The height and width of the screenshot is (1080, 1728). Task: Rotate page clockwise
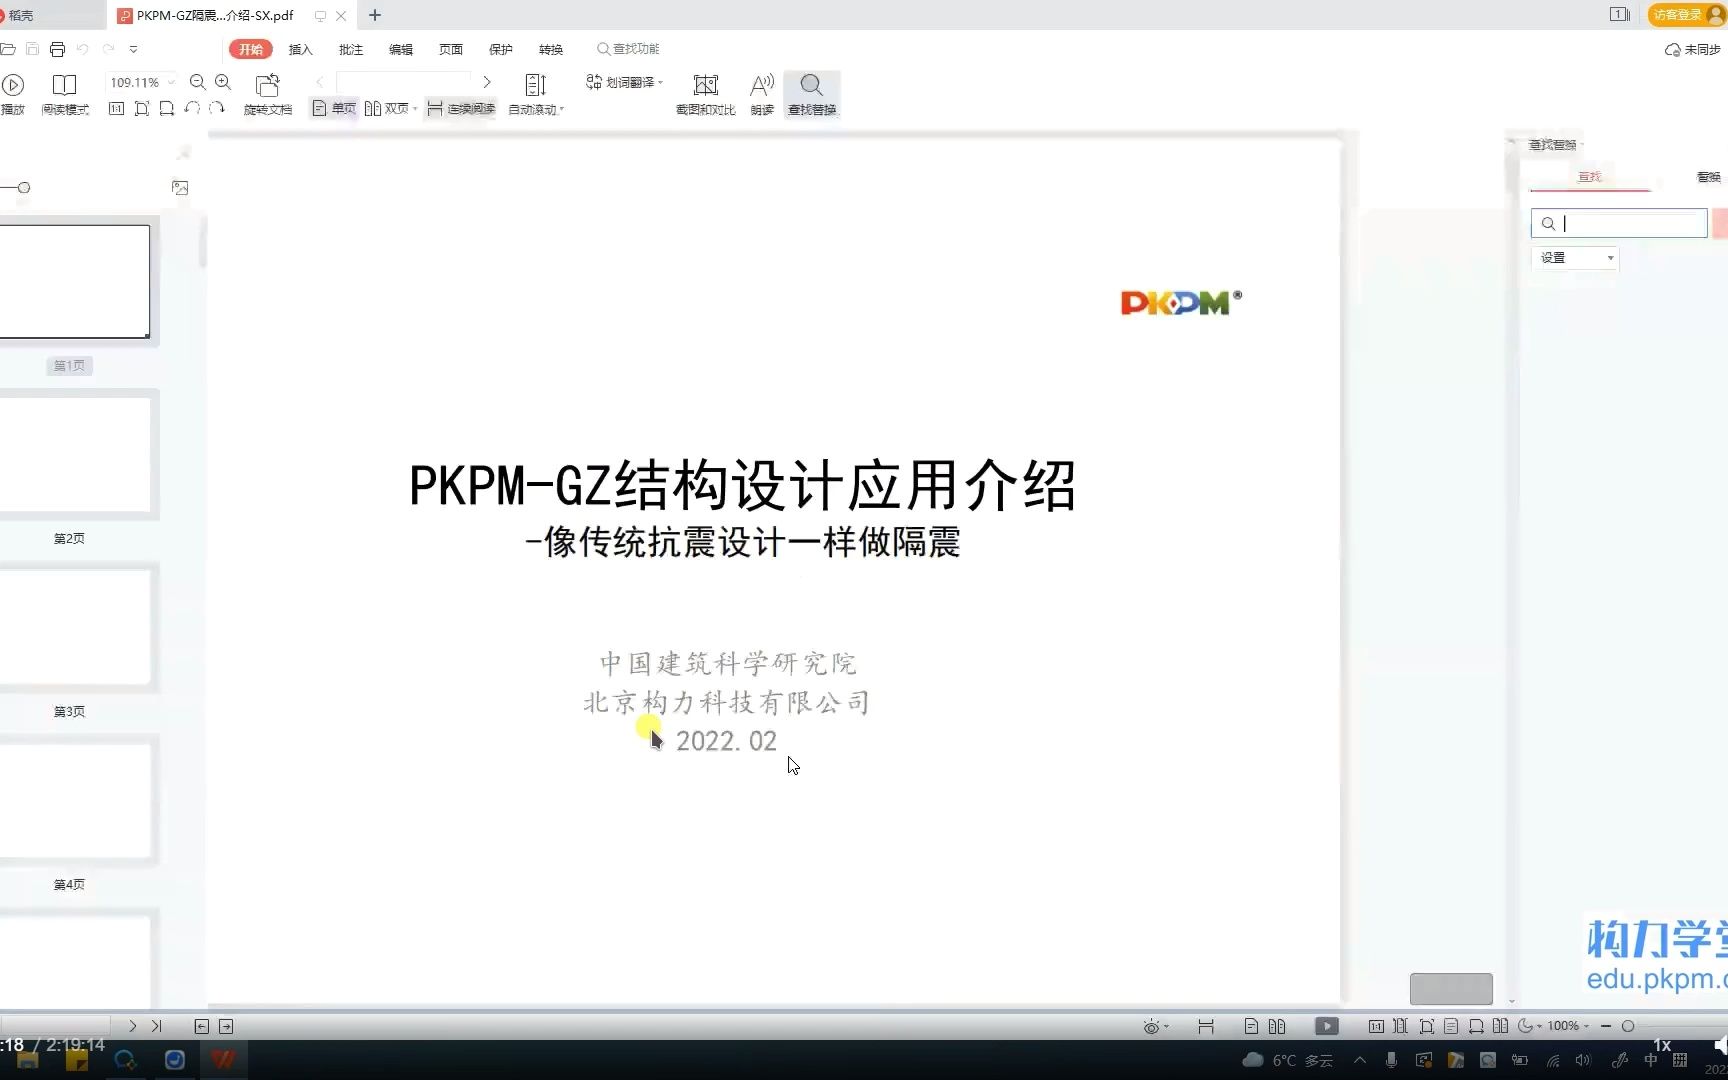(216, 108)
